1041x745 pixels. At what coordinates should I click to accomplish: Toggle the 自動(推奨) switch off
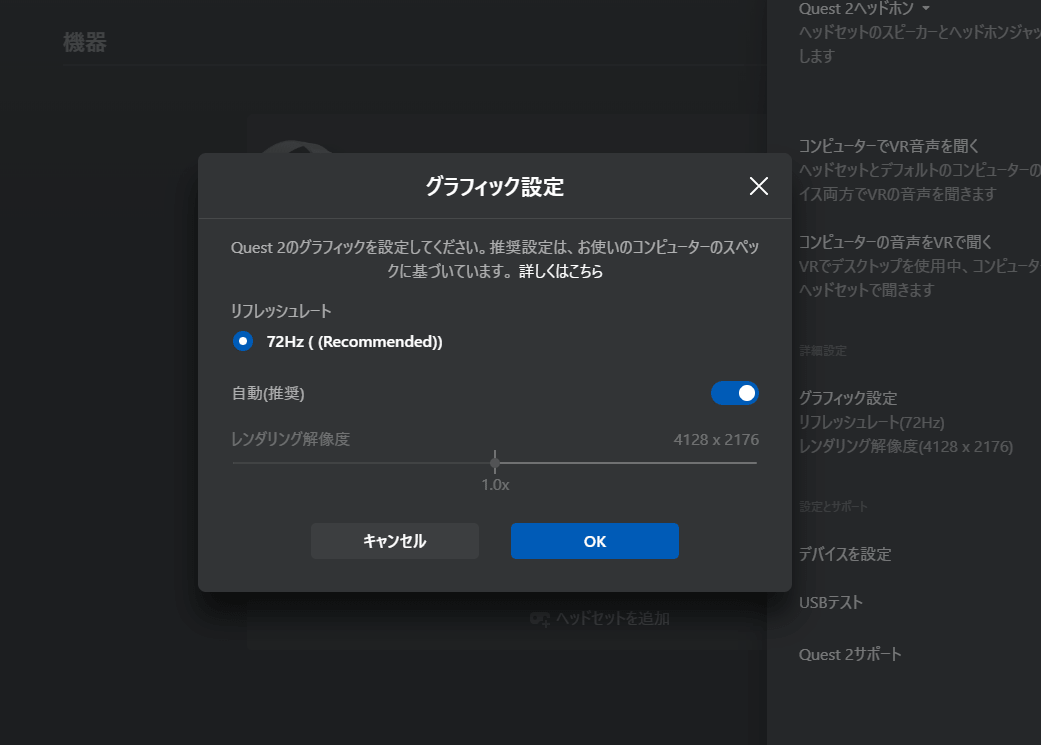coord(734,393)
